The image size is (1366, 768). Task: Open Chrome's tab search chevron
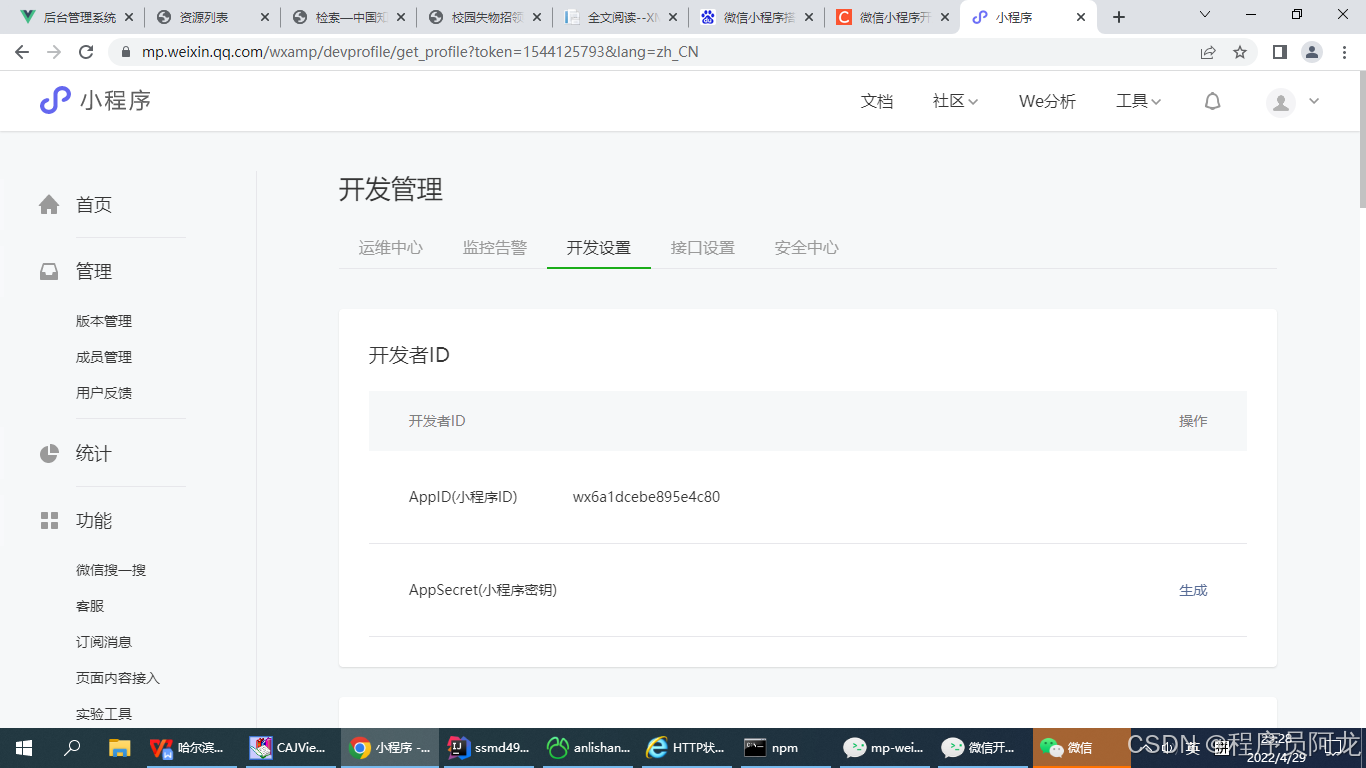click(1205, 16)
